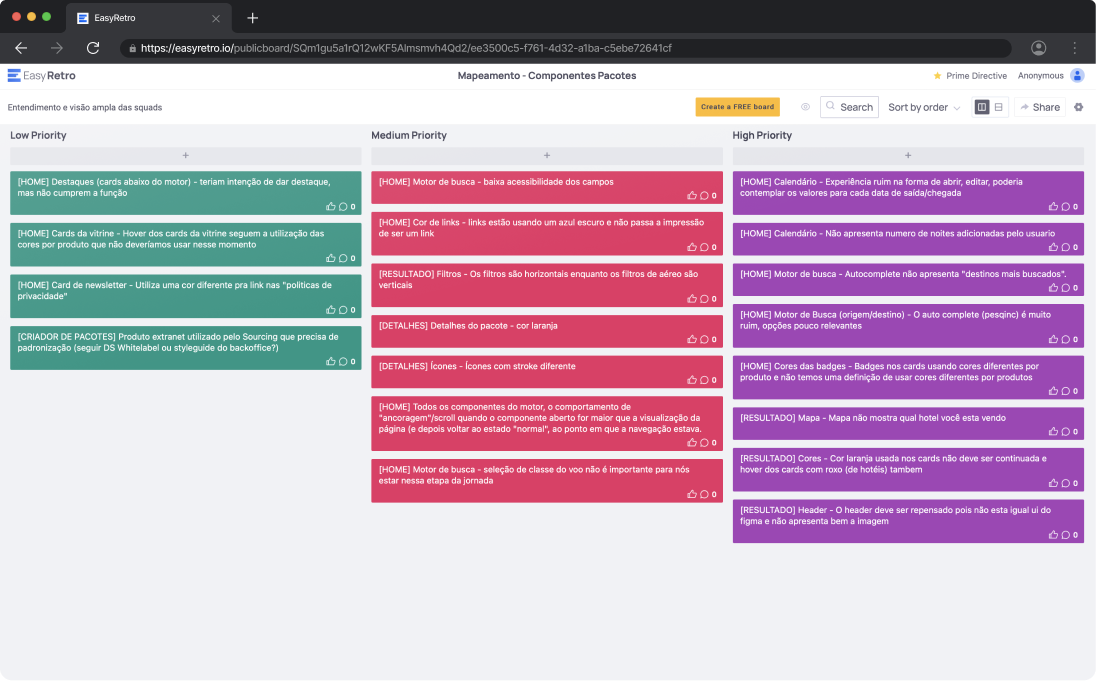Toggle the eye visibility icon near Search
Image resolution: width=1096 pixels, height=681 pixels.
click(x=805, y=107)
